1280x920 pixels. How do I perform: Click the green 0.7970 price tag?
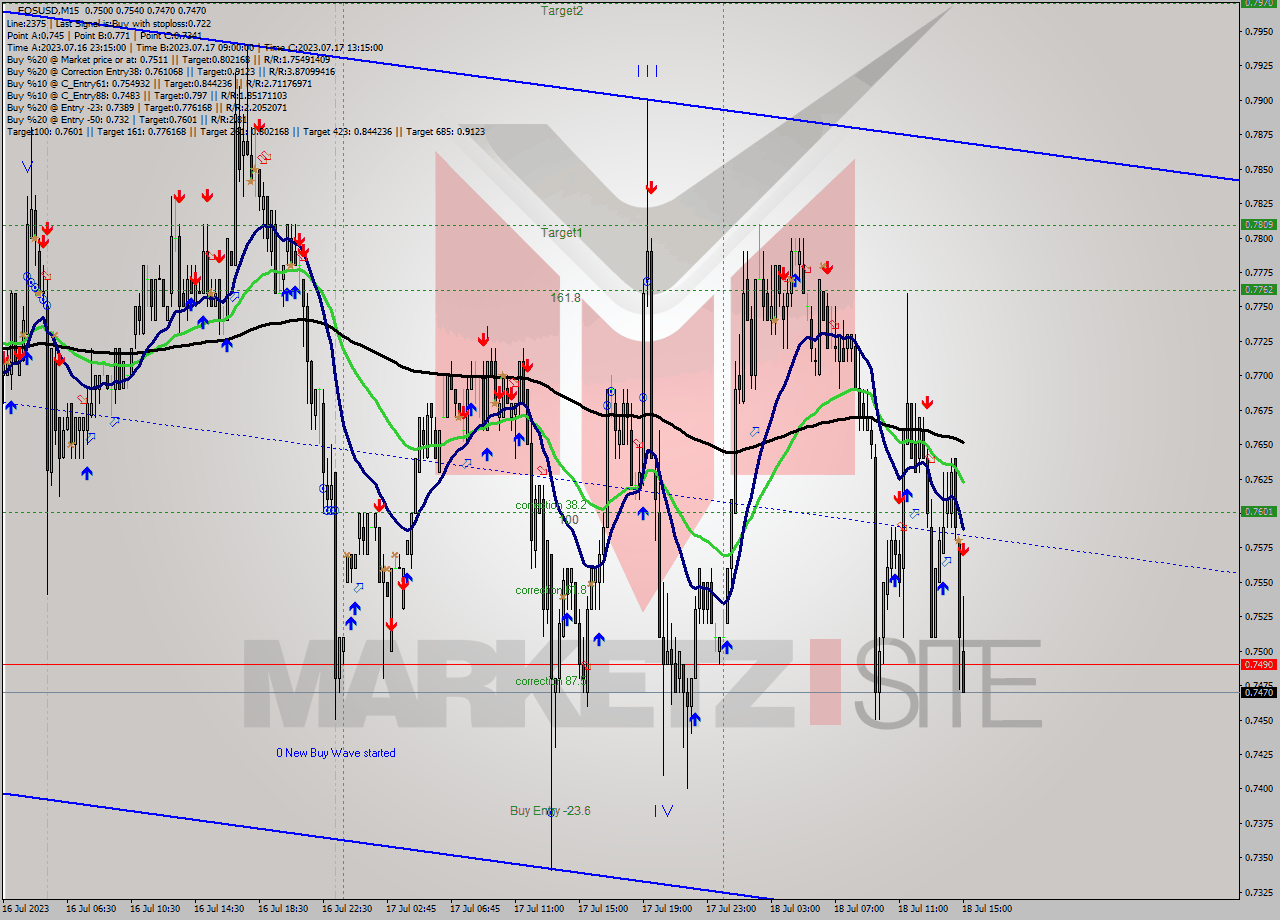pyautogui.click(x=1258, y=3)
